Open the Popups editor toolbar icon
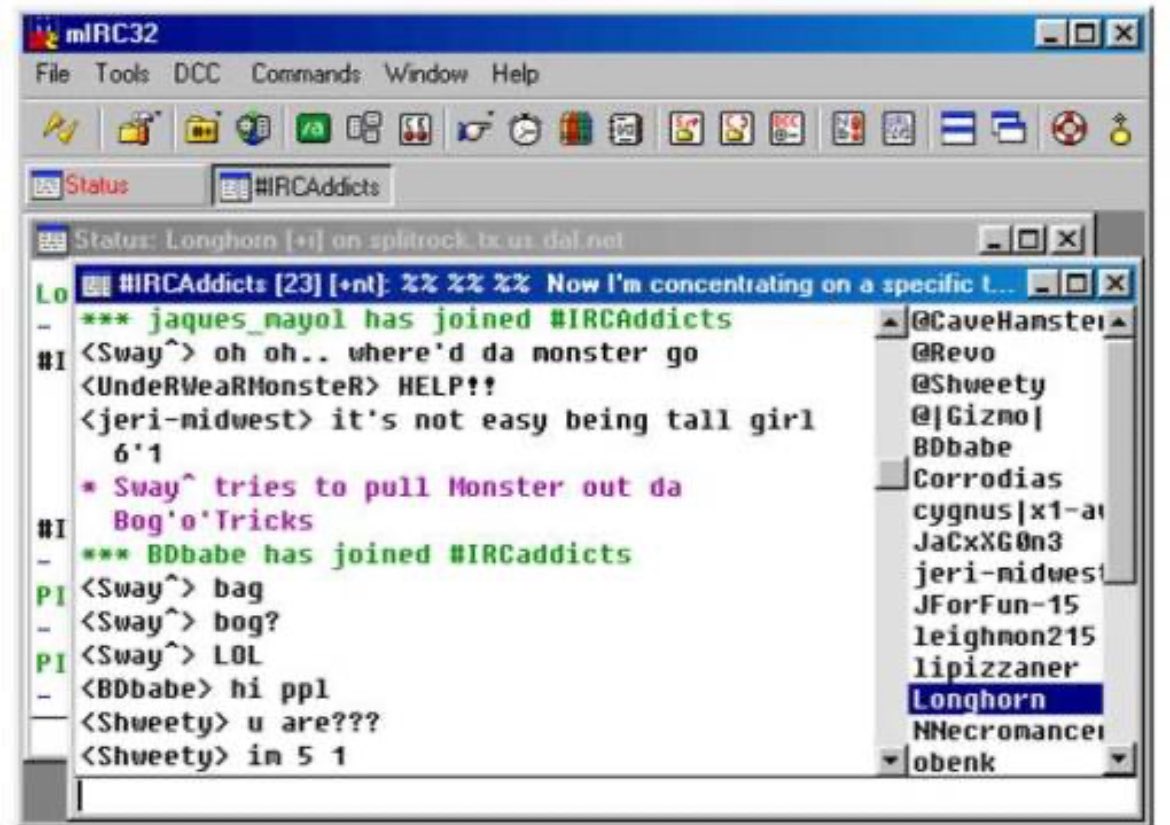The height and width of the screenshot is (825, 1170). (364, 129)
